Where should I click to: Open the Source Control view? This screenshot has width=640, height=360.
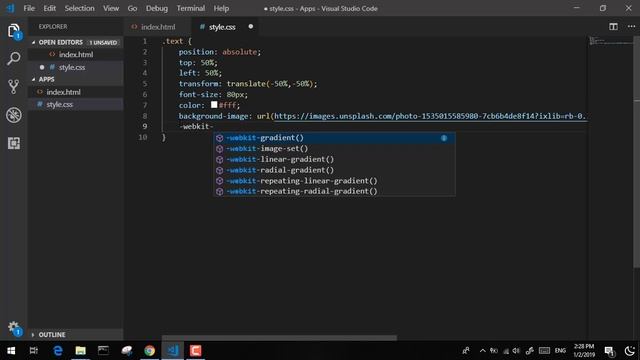click(13, 87)
